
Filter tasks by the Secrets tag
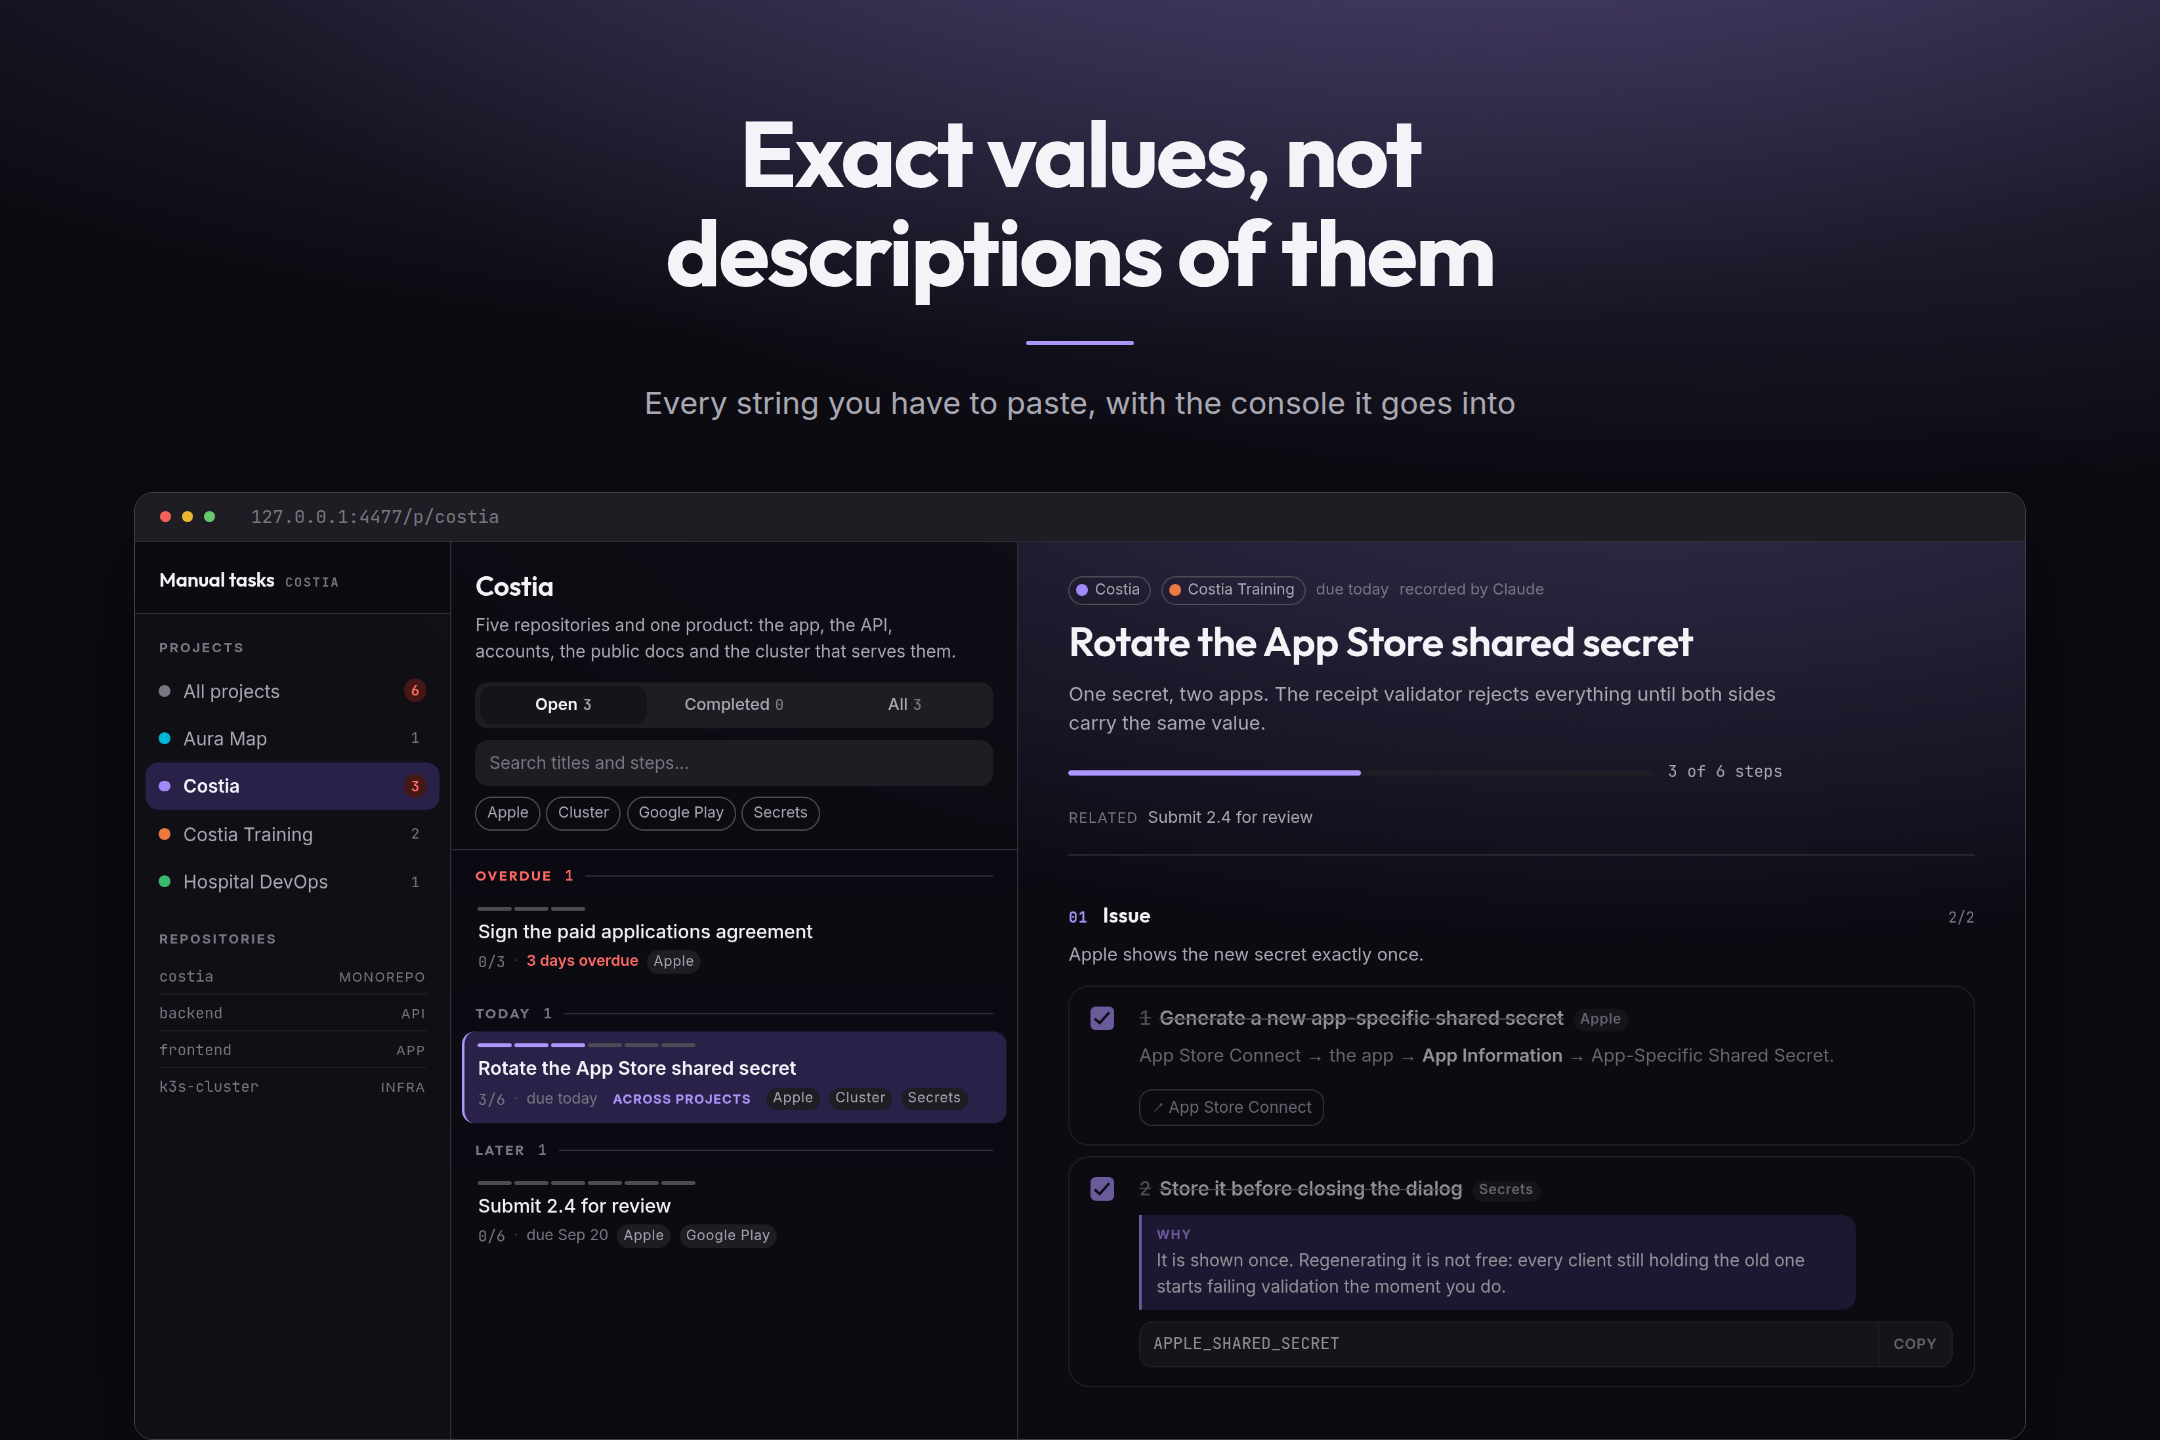pyautogui.click(x=780, y=813)
